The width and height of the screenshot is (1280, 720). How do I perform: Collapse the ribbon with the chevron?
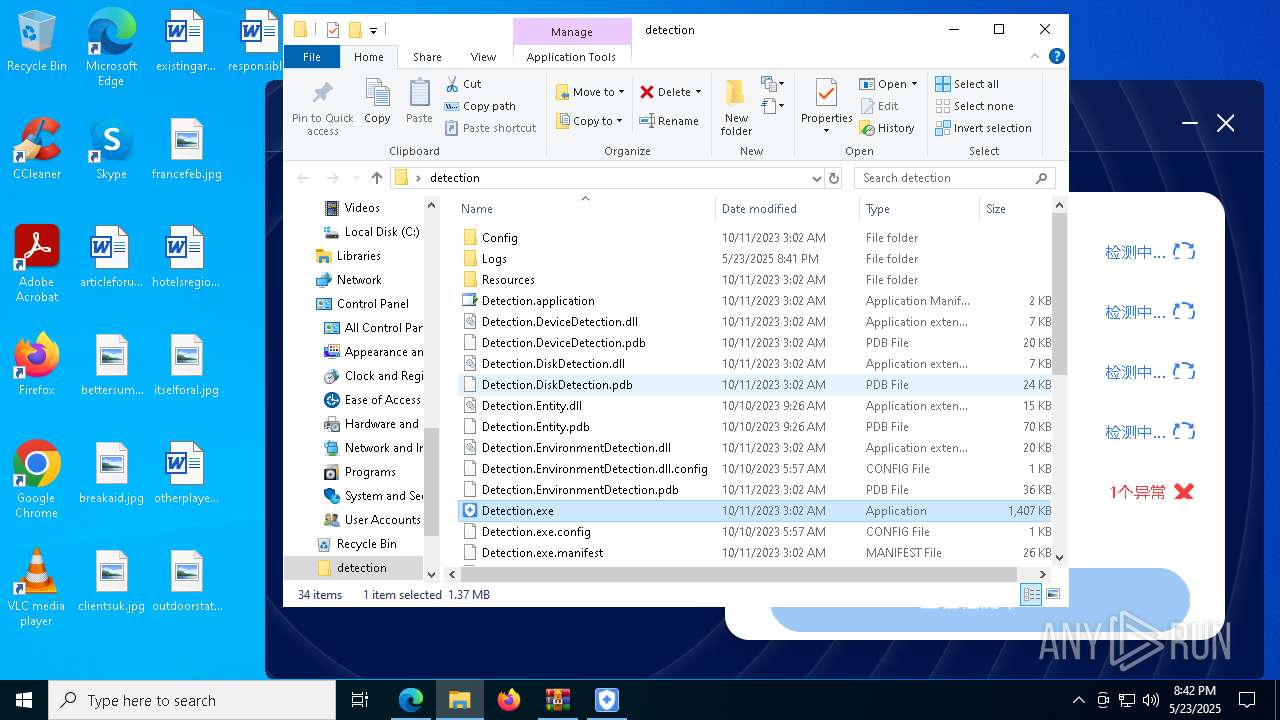click(x=1036, y=57)
